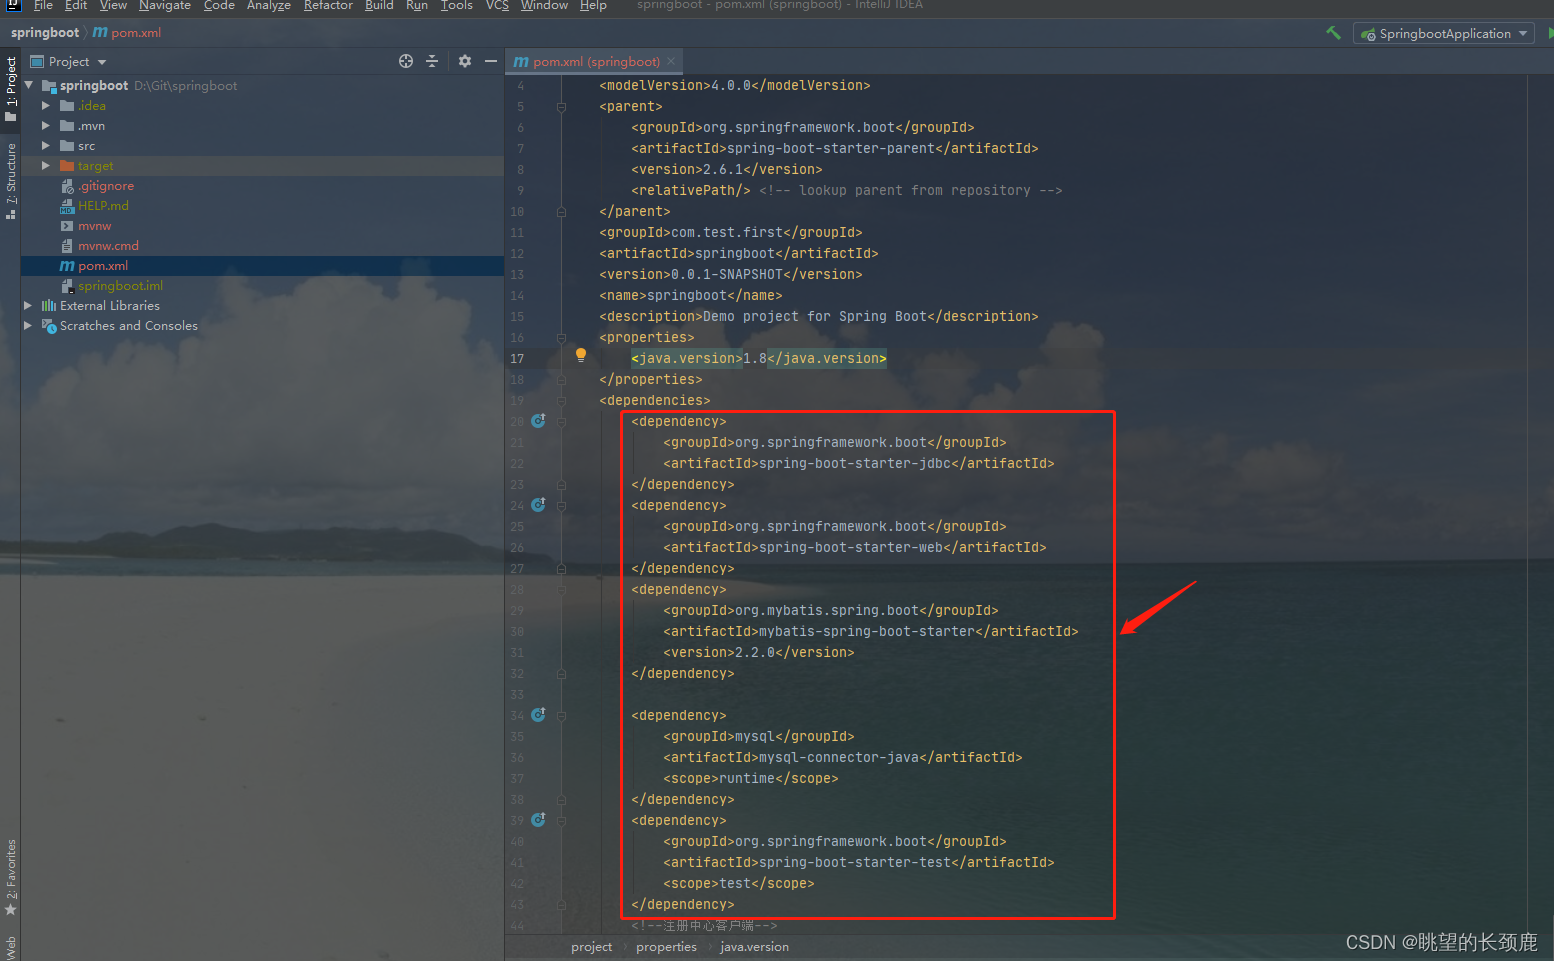
Task: Click pom.xml in the navigation bar
Action: 127,33
